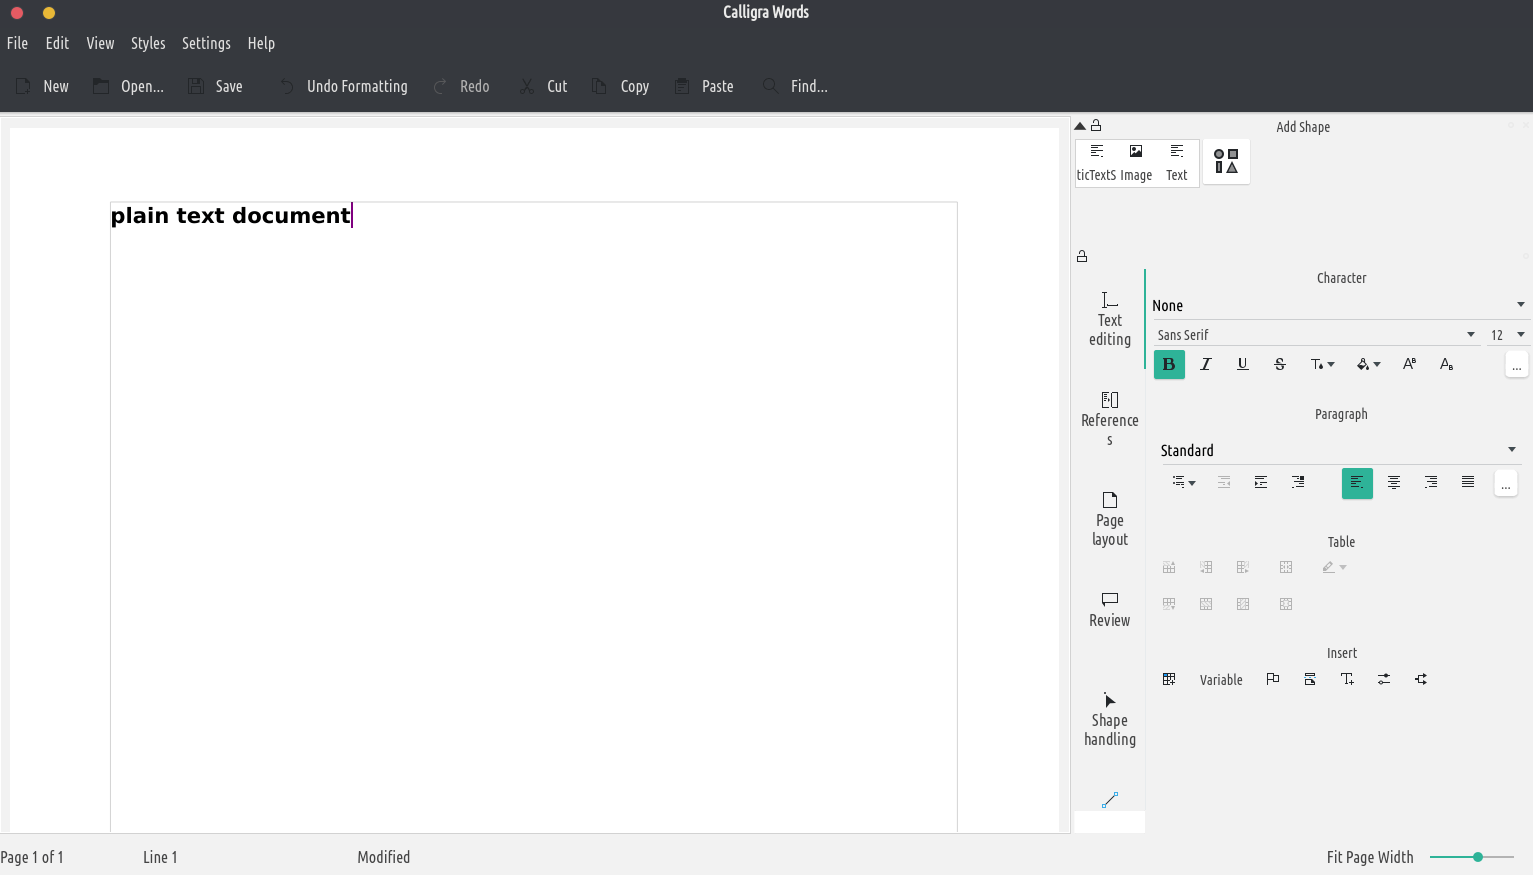
Task: Toggle bold formatting off
Action: [1169, 364]
